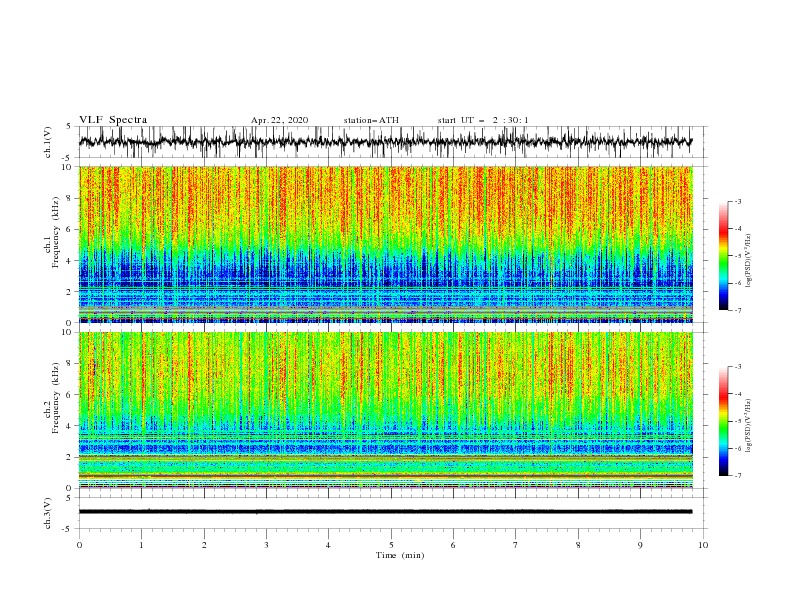The width and height of the screenshot is (792, 612).
Task: Select the date text "Apr. 22, 2020"
Action: pyautogui.click(x=279, y=120)
